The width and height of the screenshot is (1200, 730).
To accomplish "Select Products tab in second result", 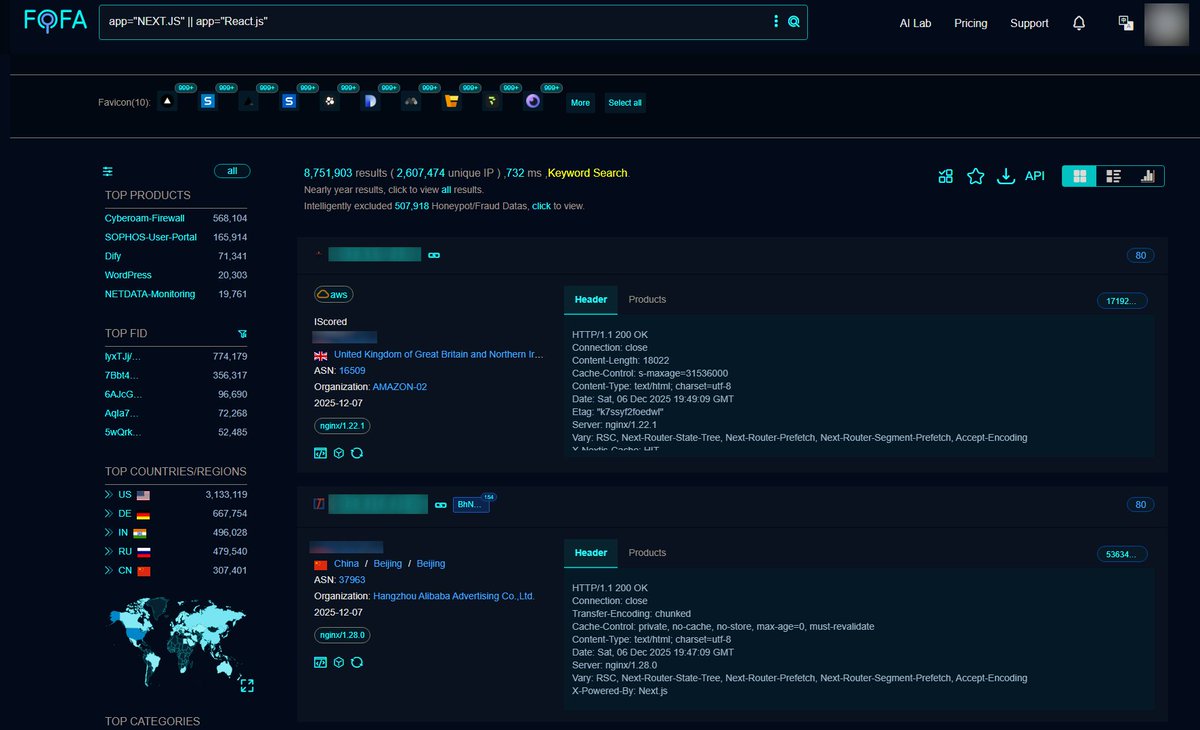I will coord(647,553).
